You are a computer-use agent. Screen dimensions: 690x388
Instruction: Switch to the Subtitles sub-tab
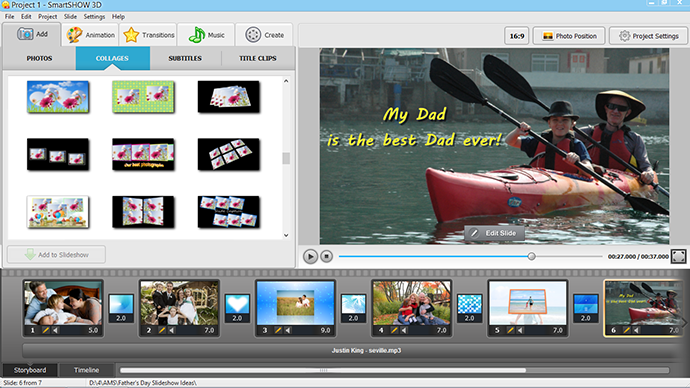click(185, 58)
